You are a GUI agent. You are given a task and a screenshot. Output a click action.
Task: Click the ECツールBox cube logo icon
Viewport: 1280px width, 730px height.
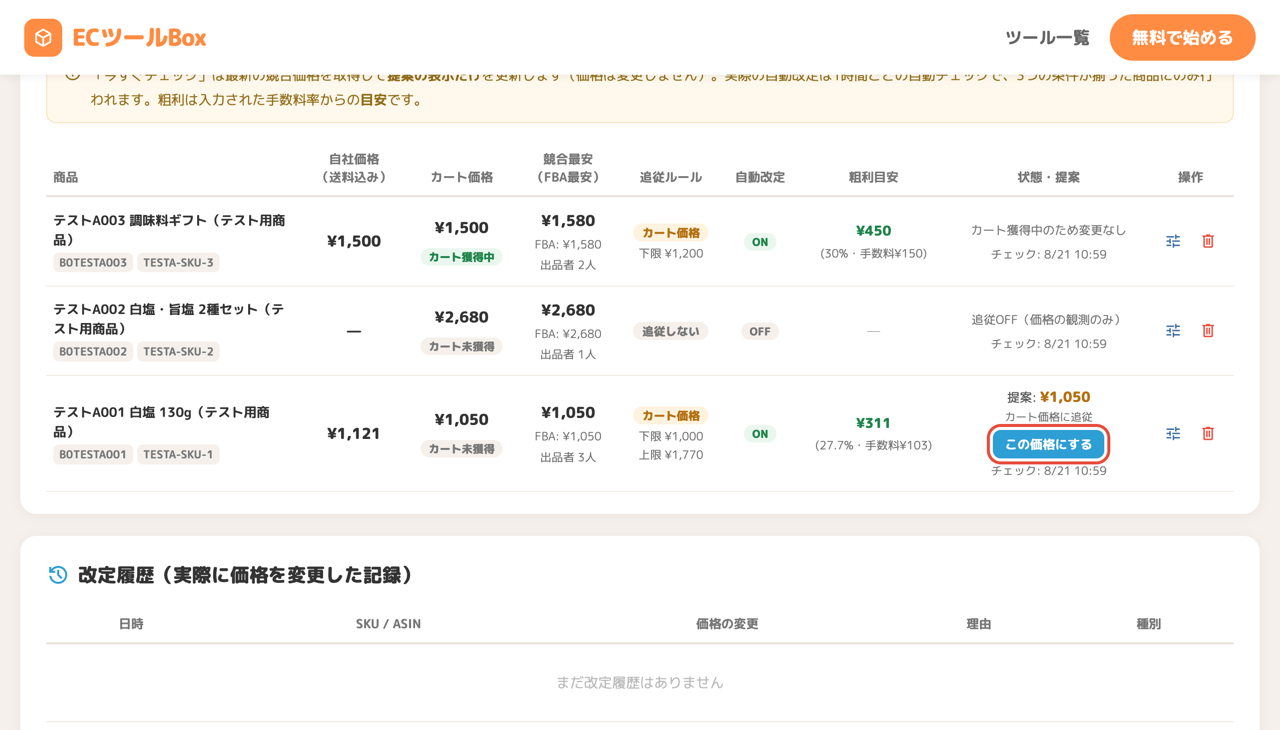pyautogui.click(x=43, y=38)
